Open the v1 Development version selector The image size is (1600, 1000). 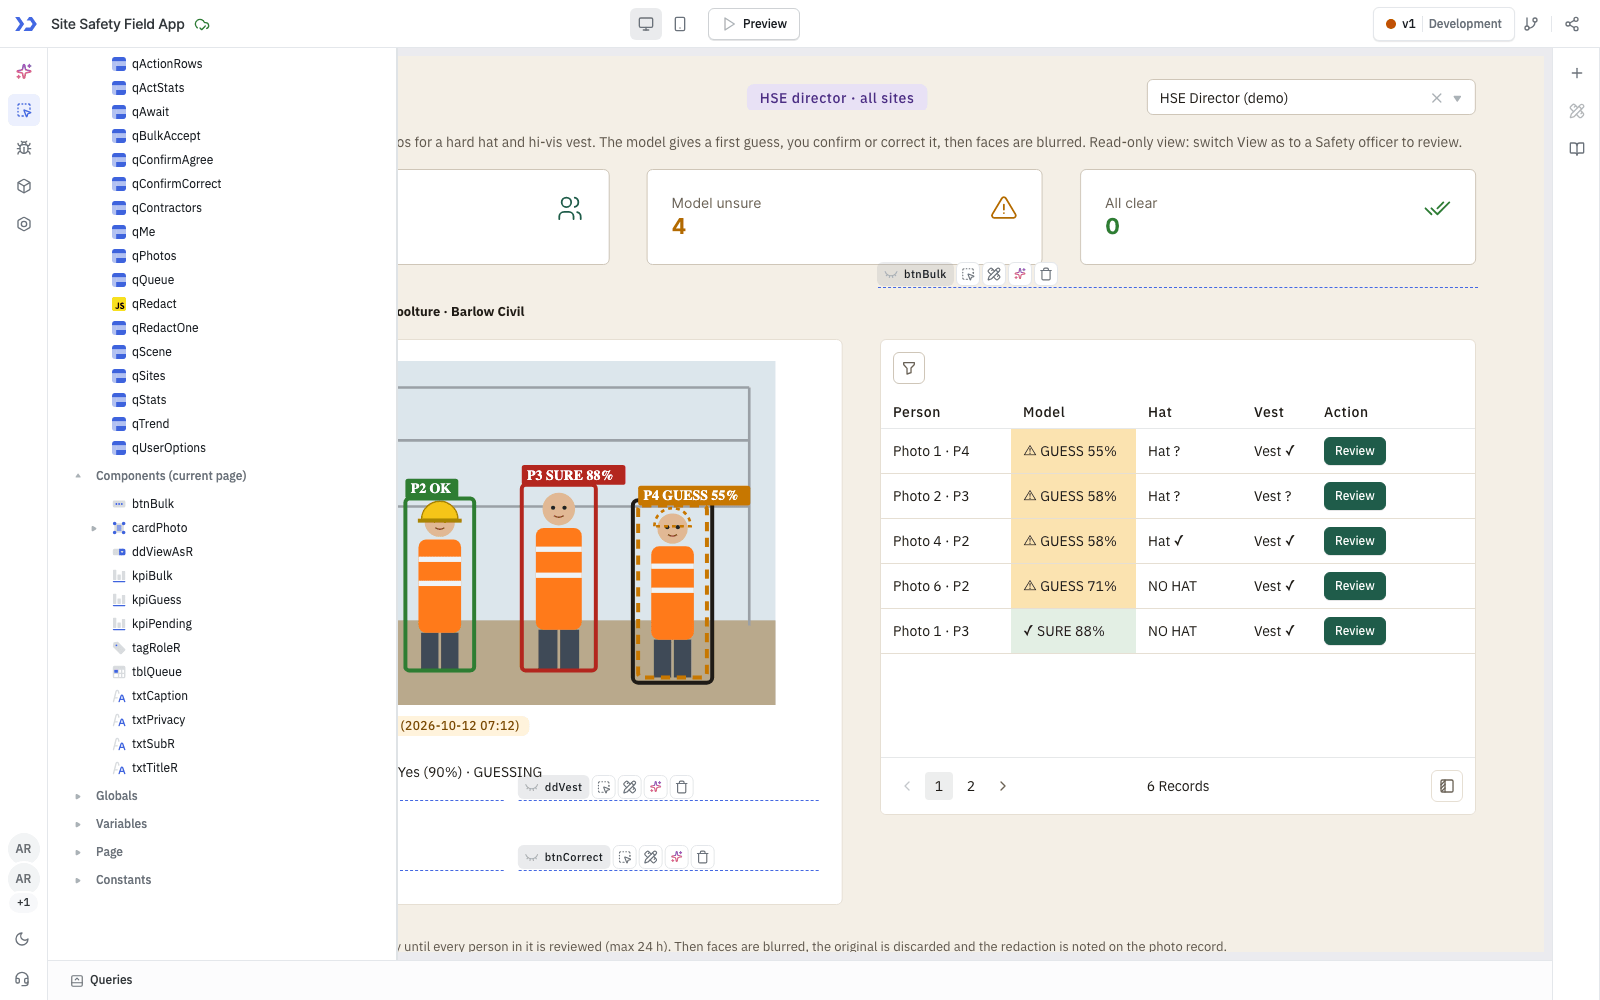1443,24
